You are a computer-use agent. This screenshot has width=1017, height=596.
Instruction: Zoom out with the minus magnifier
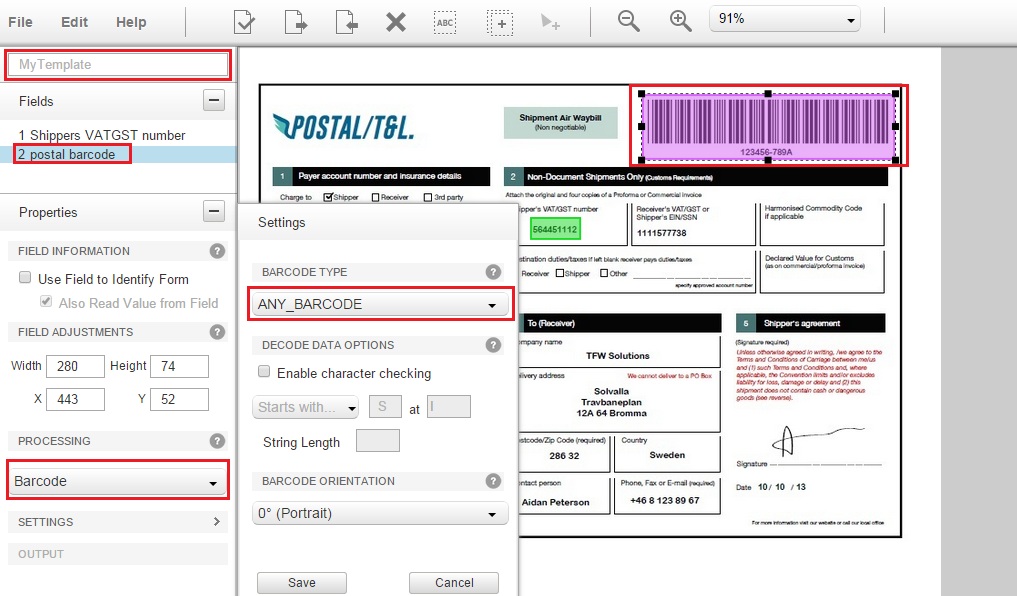tap(628, 21)
